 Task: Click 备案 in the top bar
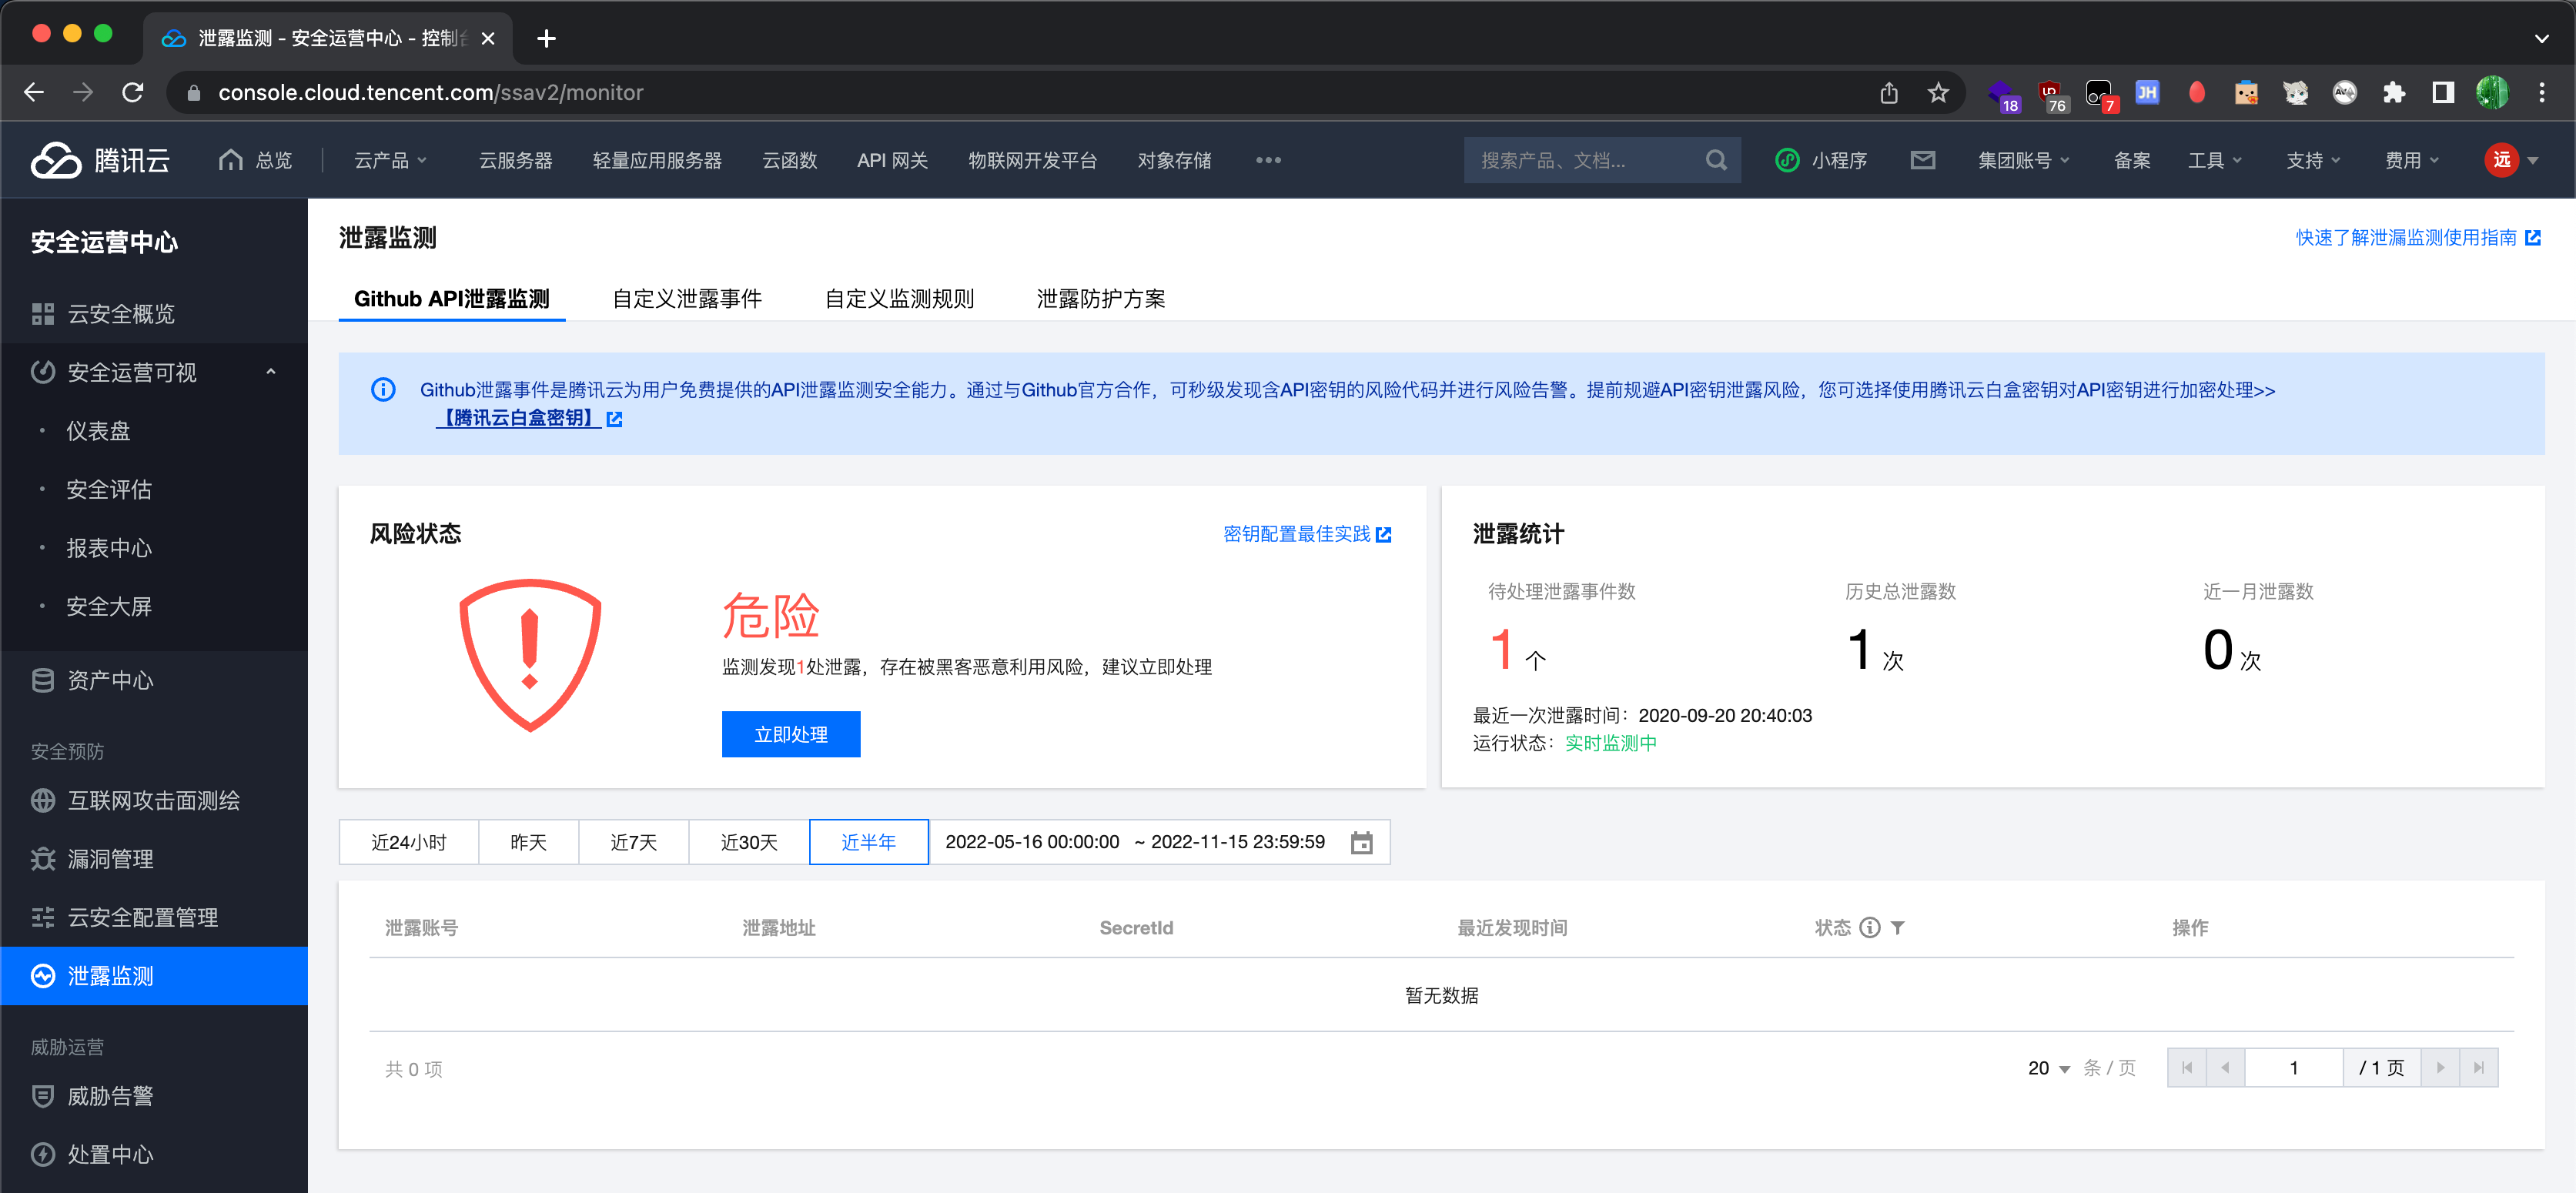pyautogui.click(x=2132, y=160)
